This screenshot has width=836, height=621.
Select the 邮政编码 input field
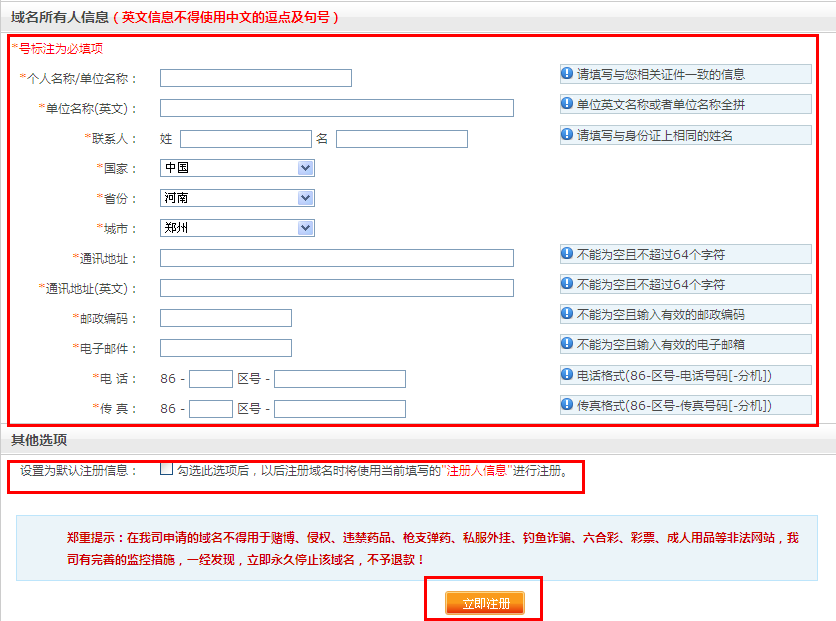[x=226, y=318]
